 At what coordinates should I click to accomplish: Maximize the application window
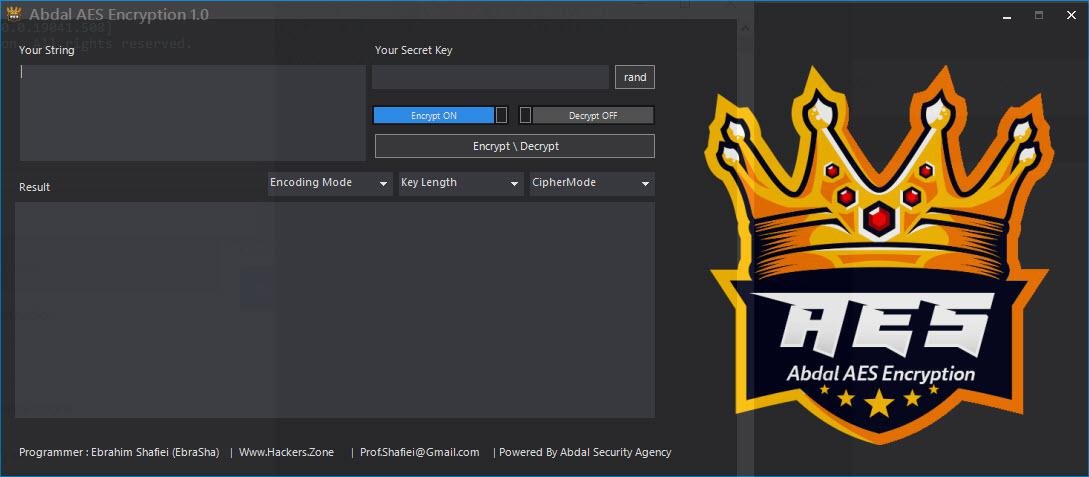1039,15
